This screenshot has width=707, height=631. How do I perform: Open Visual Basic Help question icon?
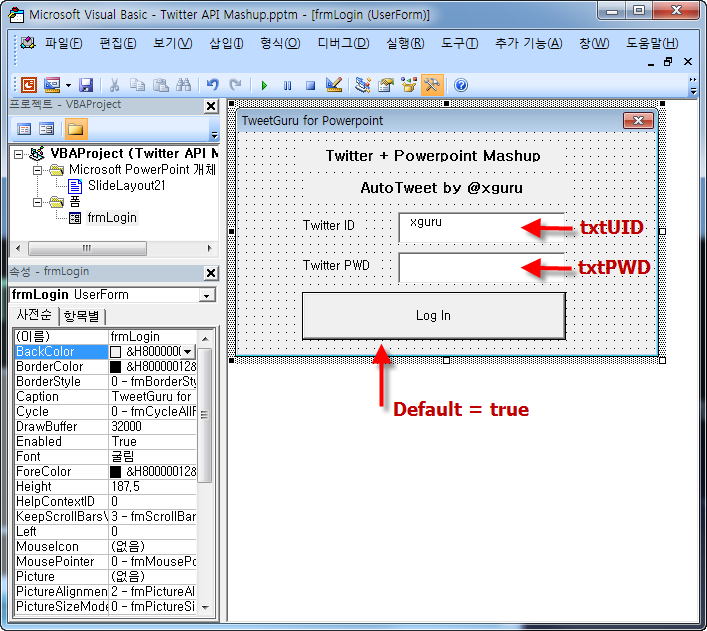461,85
